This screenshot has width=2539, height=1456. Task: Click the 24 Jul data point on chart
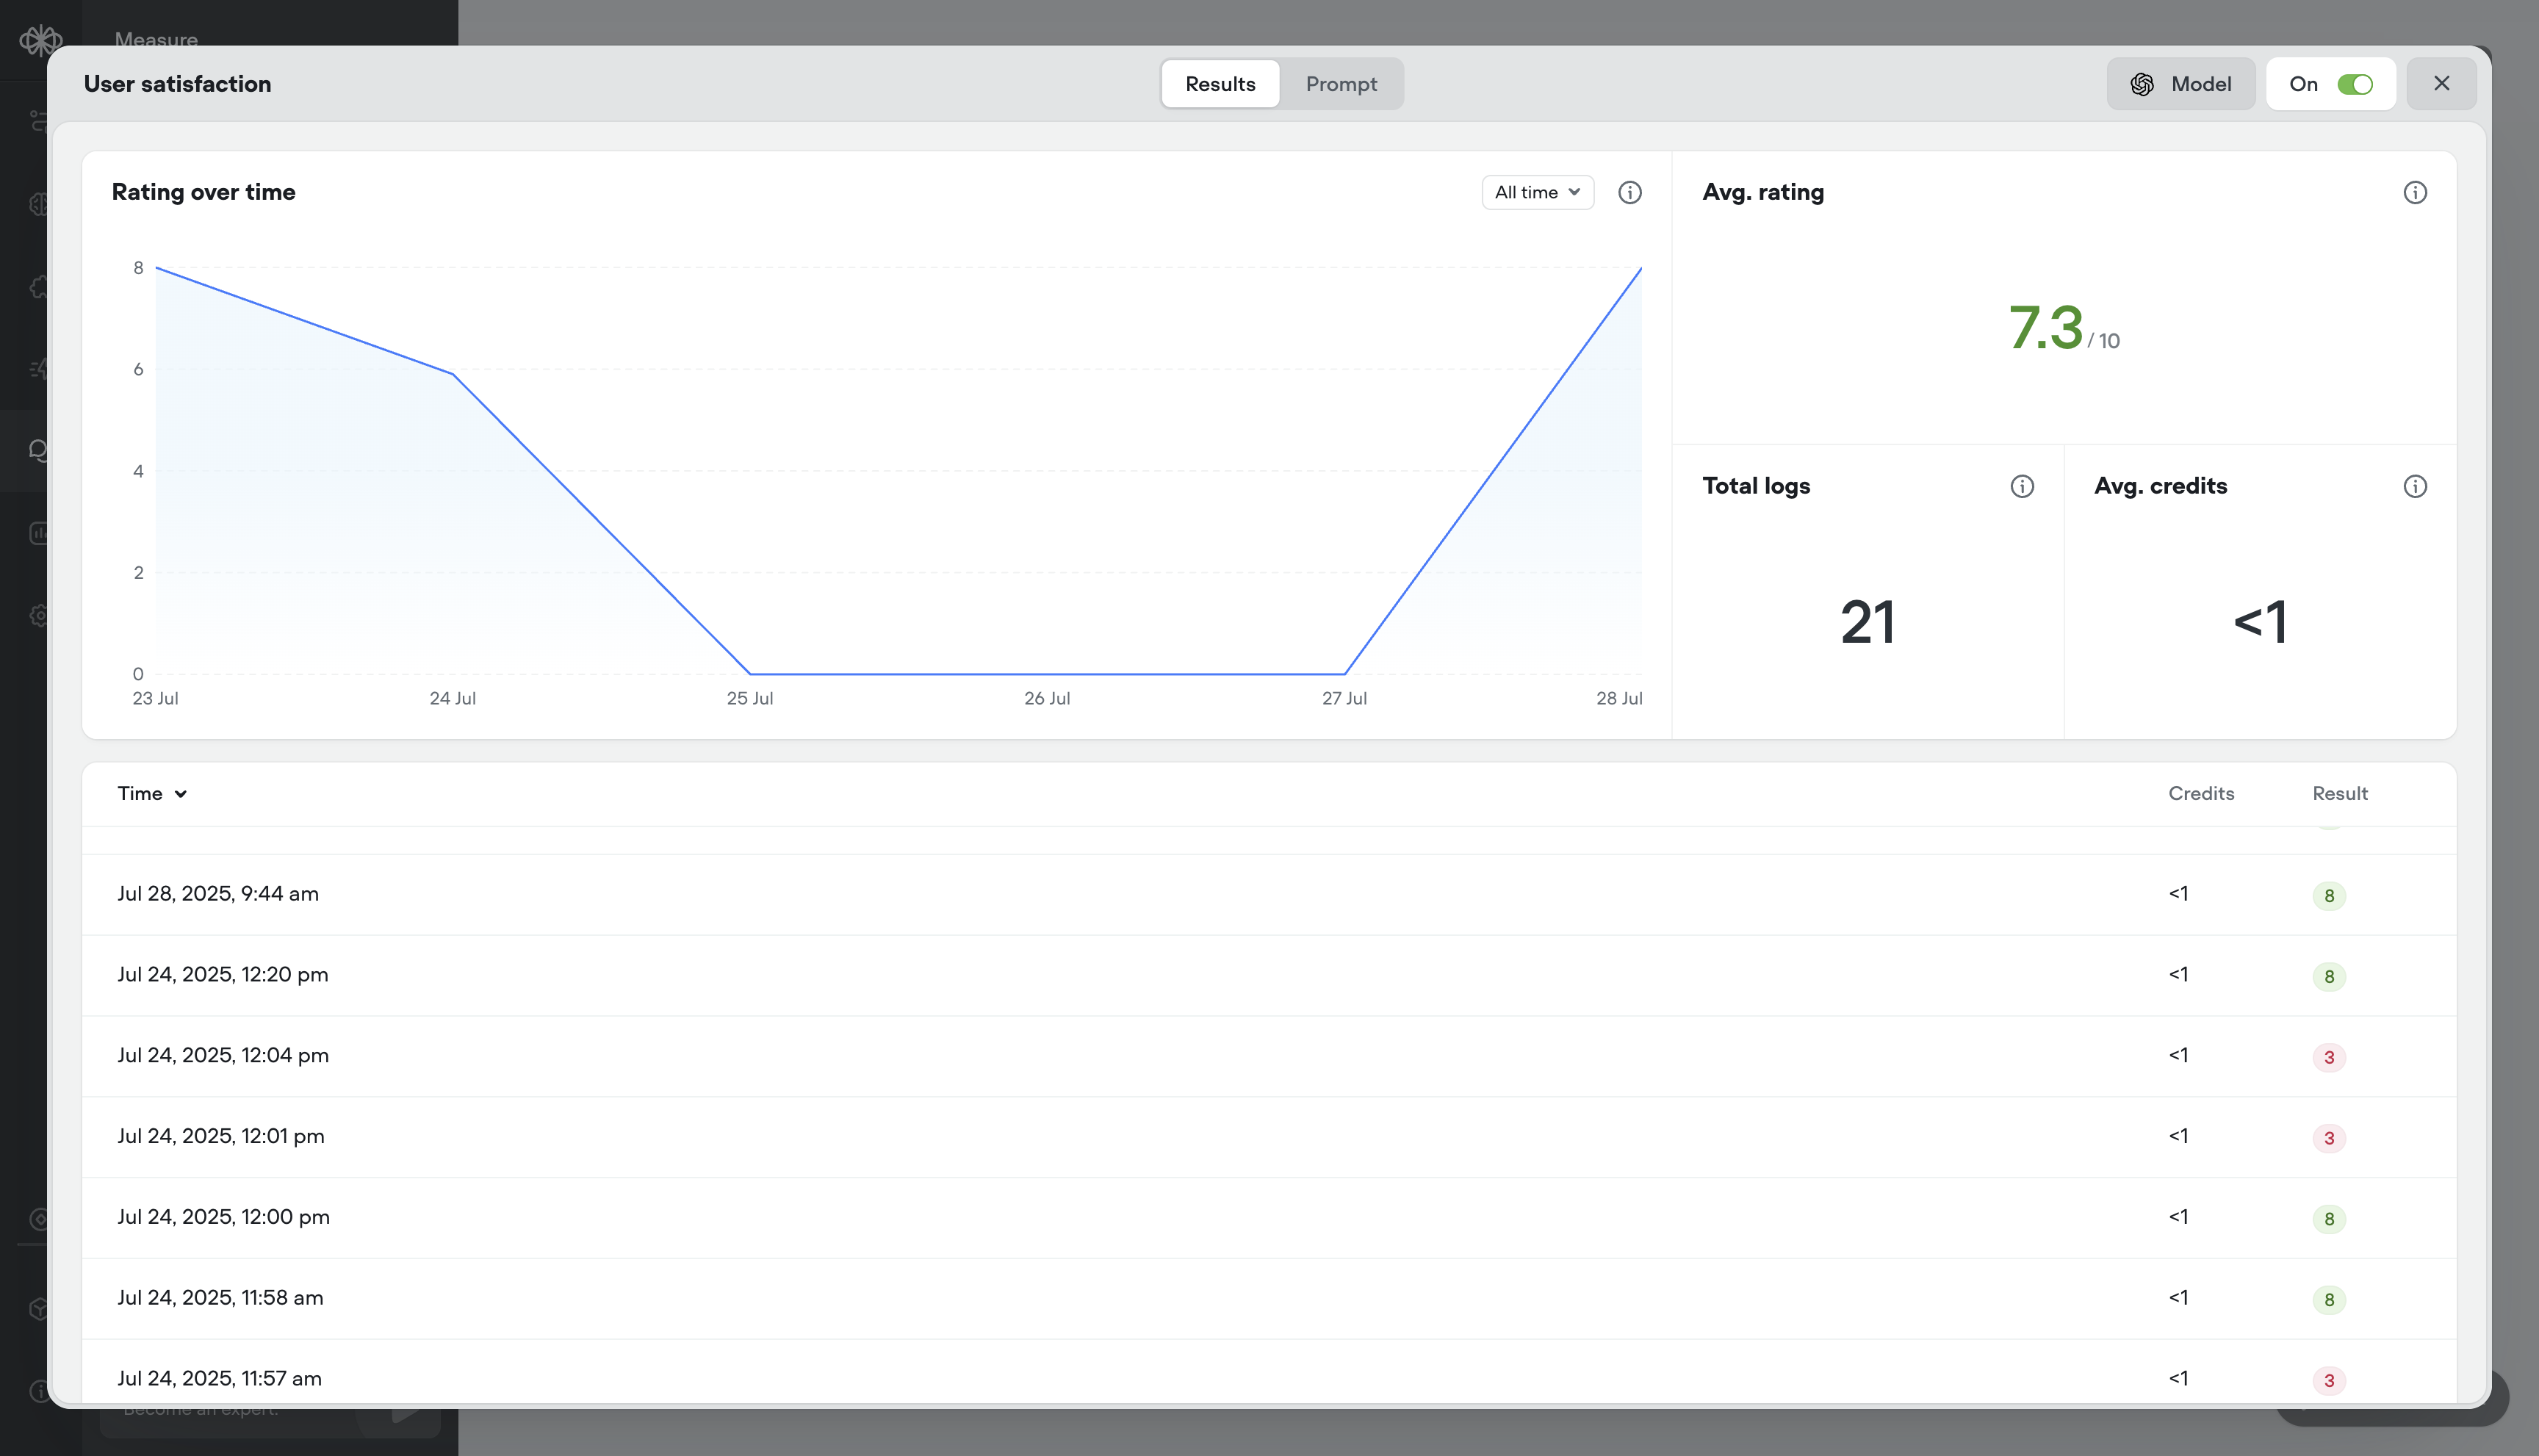(x=453, y=374)
